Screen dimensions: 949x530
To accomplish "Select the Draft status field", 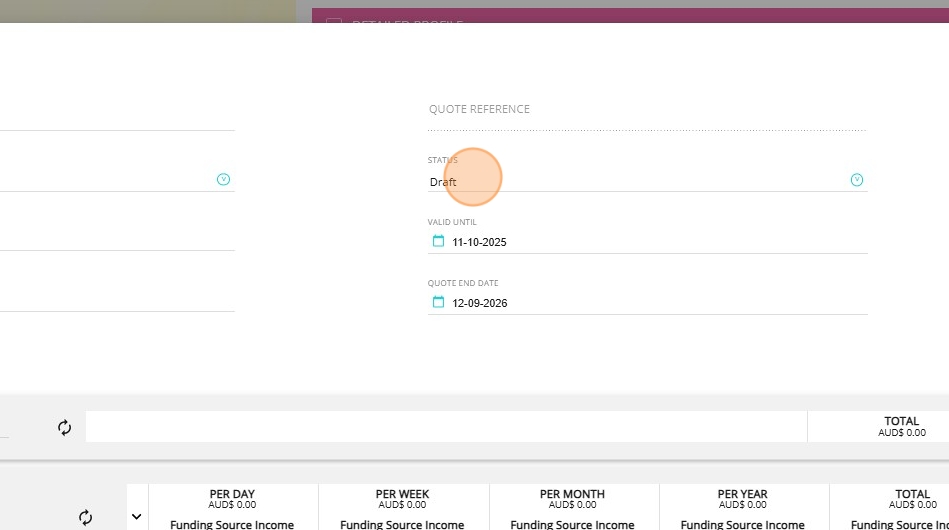I will (x=647, y=182).
